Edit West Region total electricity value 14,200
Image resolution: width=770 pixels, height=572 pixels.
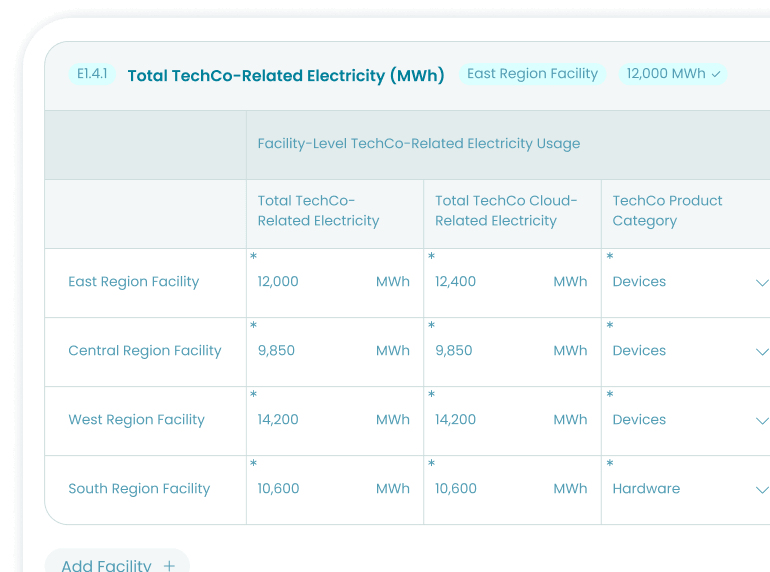click(278, 419)
